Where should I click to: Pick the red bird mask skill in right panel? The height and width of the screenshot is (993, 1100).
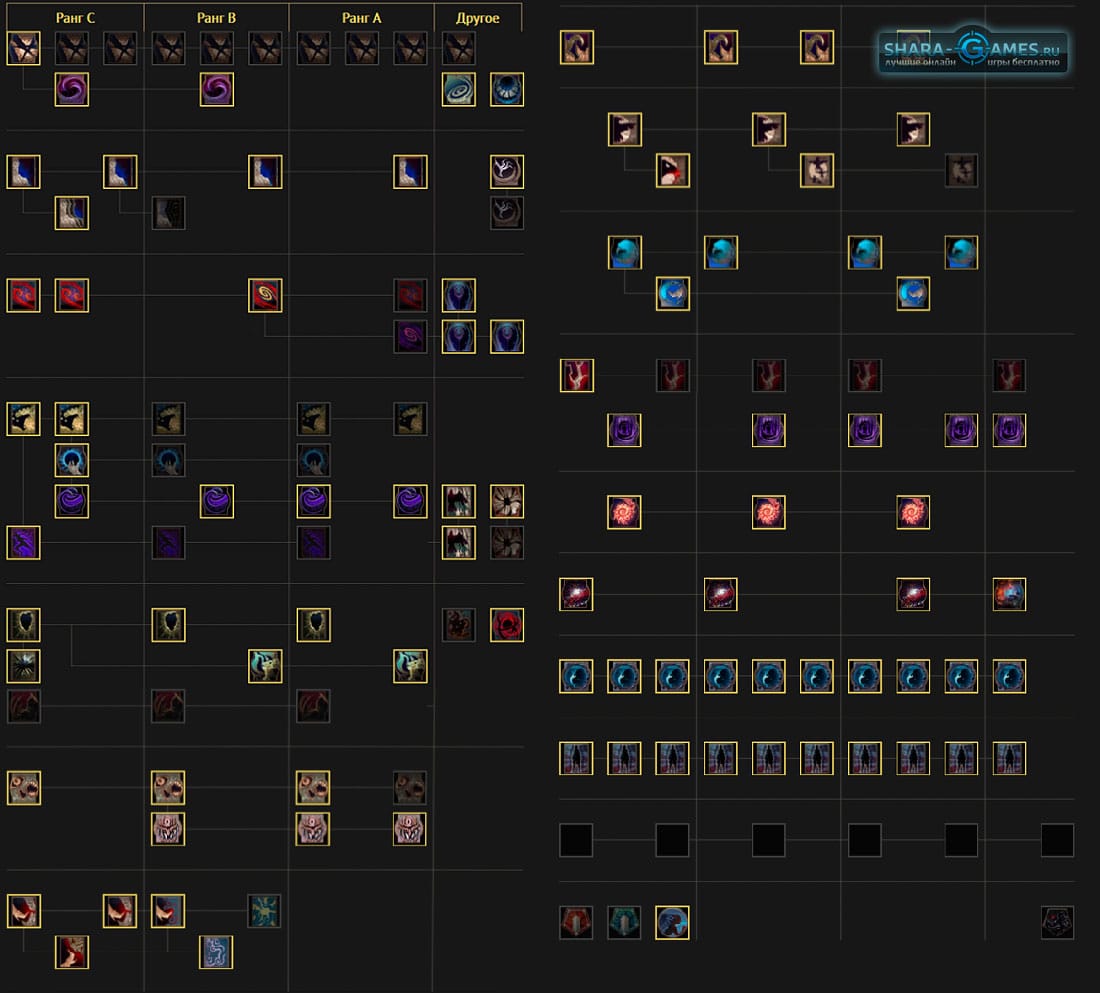pos(673,171)
